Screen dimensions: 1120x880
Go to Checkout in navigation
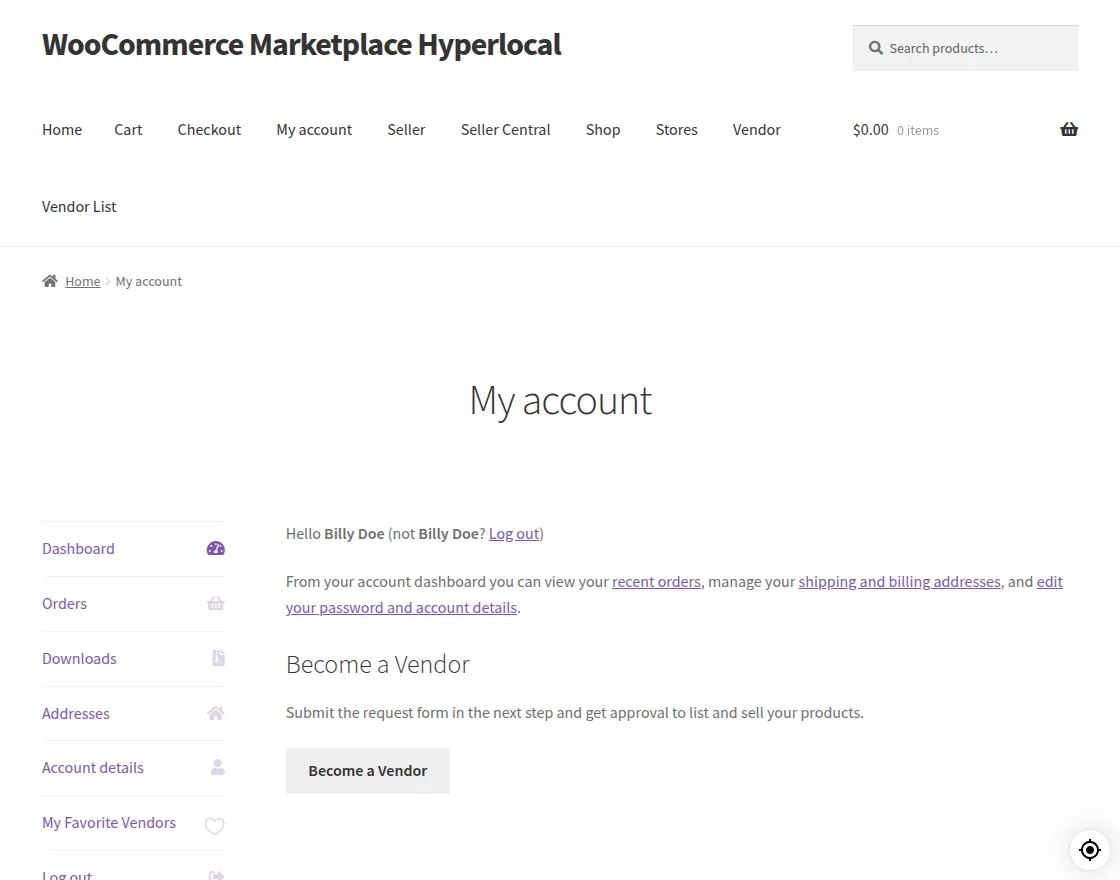(209, 129)
